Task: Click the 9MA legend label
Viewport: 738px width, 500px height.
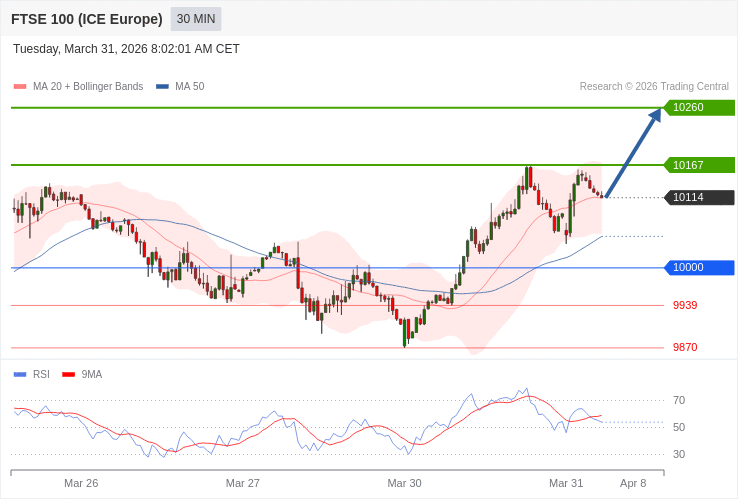Action: click(92, 374)
